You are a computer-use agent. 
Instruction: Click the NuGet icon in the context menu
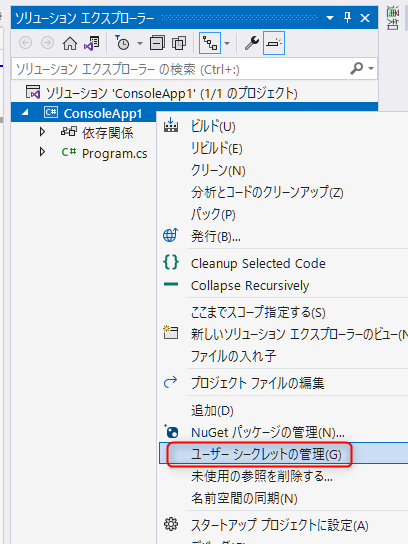(171, 431)
